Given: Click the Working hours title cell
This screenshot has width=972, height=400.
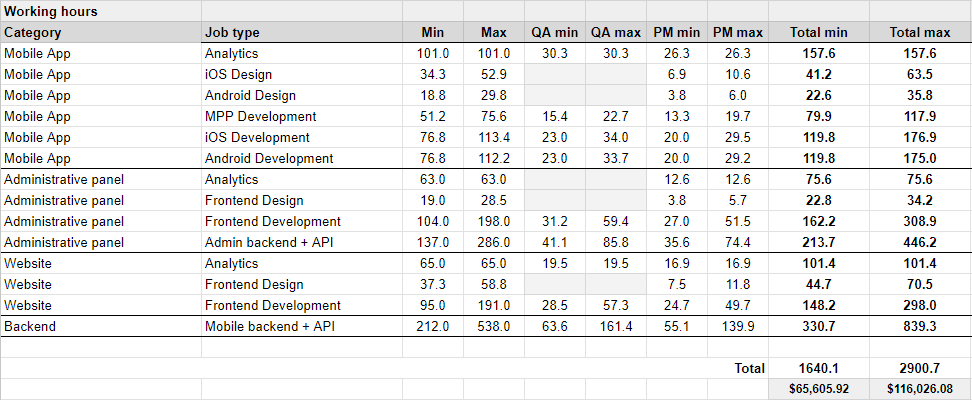Looking at the screenshot, I should 51,11.
